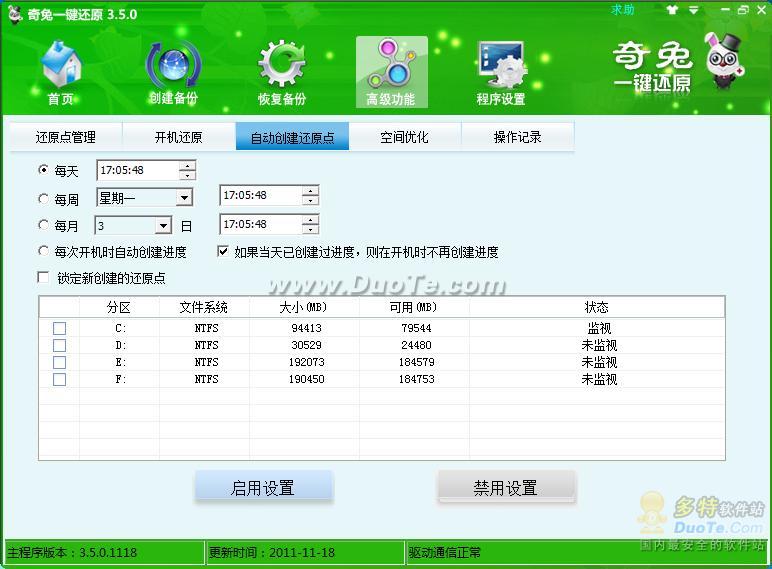This screenshot has height=569, width=772.
Task: Open the 高级功能 icon
Action: pyautogui.click(x=391, y=72)
